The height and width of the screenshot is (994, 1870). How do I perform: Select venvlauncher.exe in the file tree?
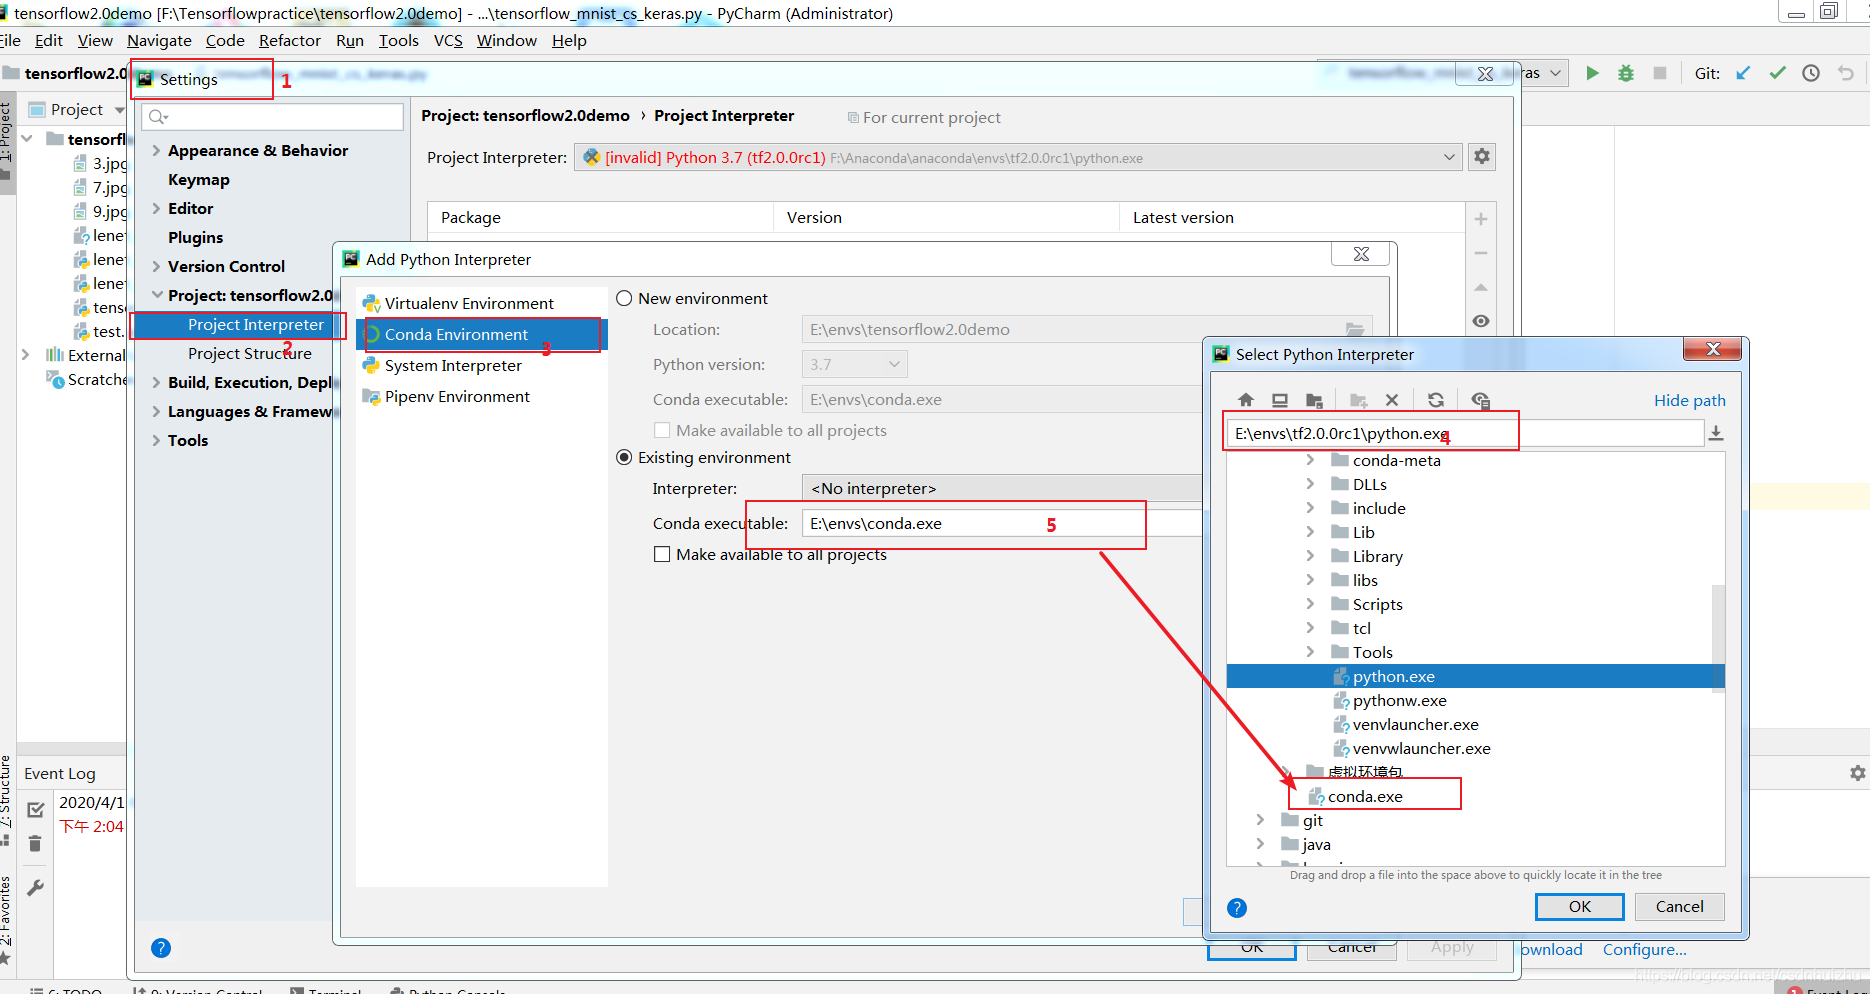point(1415,724)
